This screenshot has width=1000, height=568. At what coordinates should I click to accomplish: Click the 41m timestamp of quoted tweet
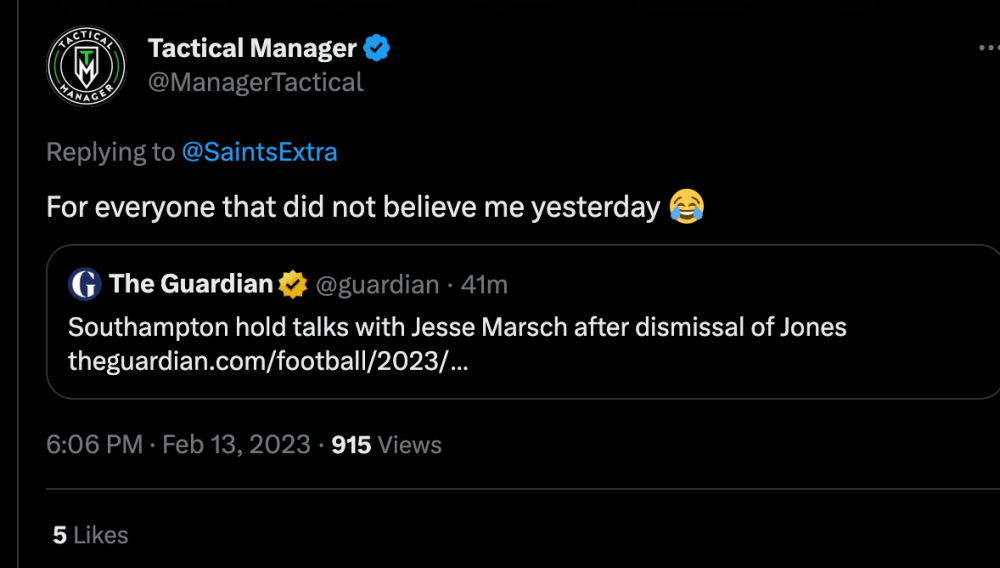pos(484,285)
